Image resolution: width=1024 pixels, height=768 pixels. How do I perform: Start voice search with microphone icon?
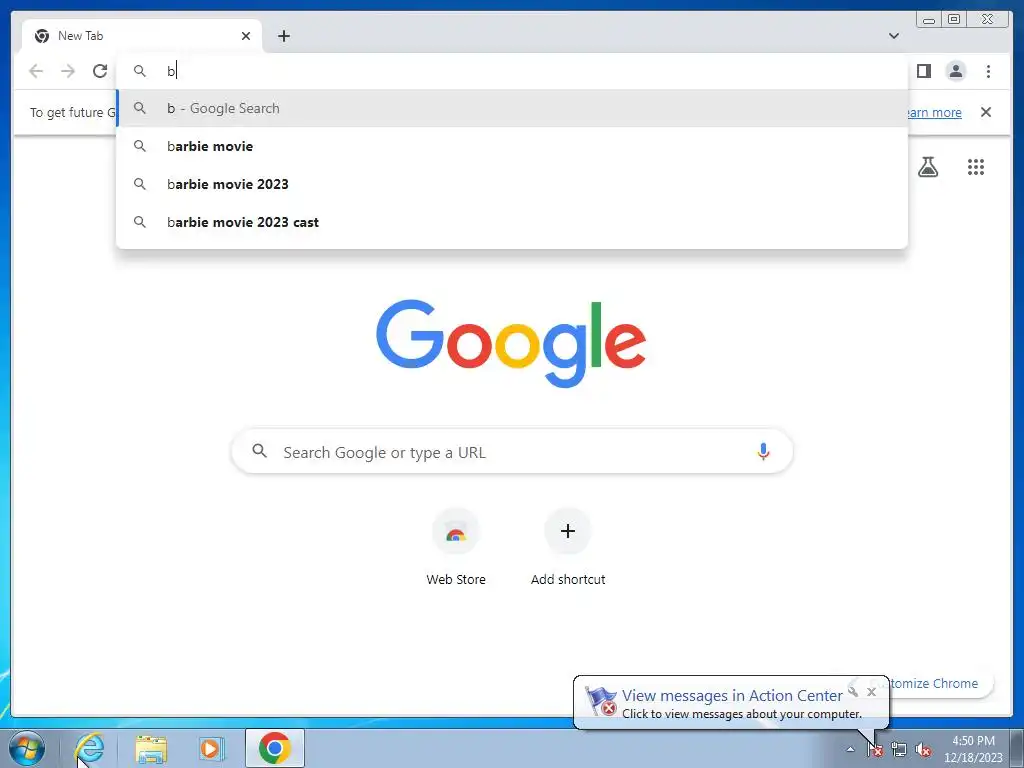(x=763, y=451)
